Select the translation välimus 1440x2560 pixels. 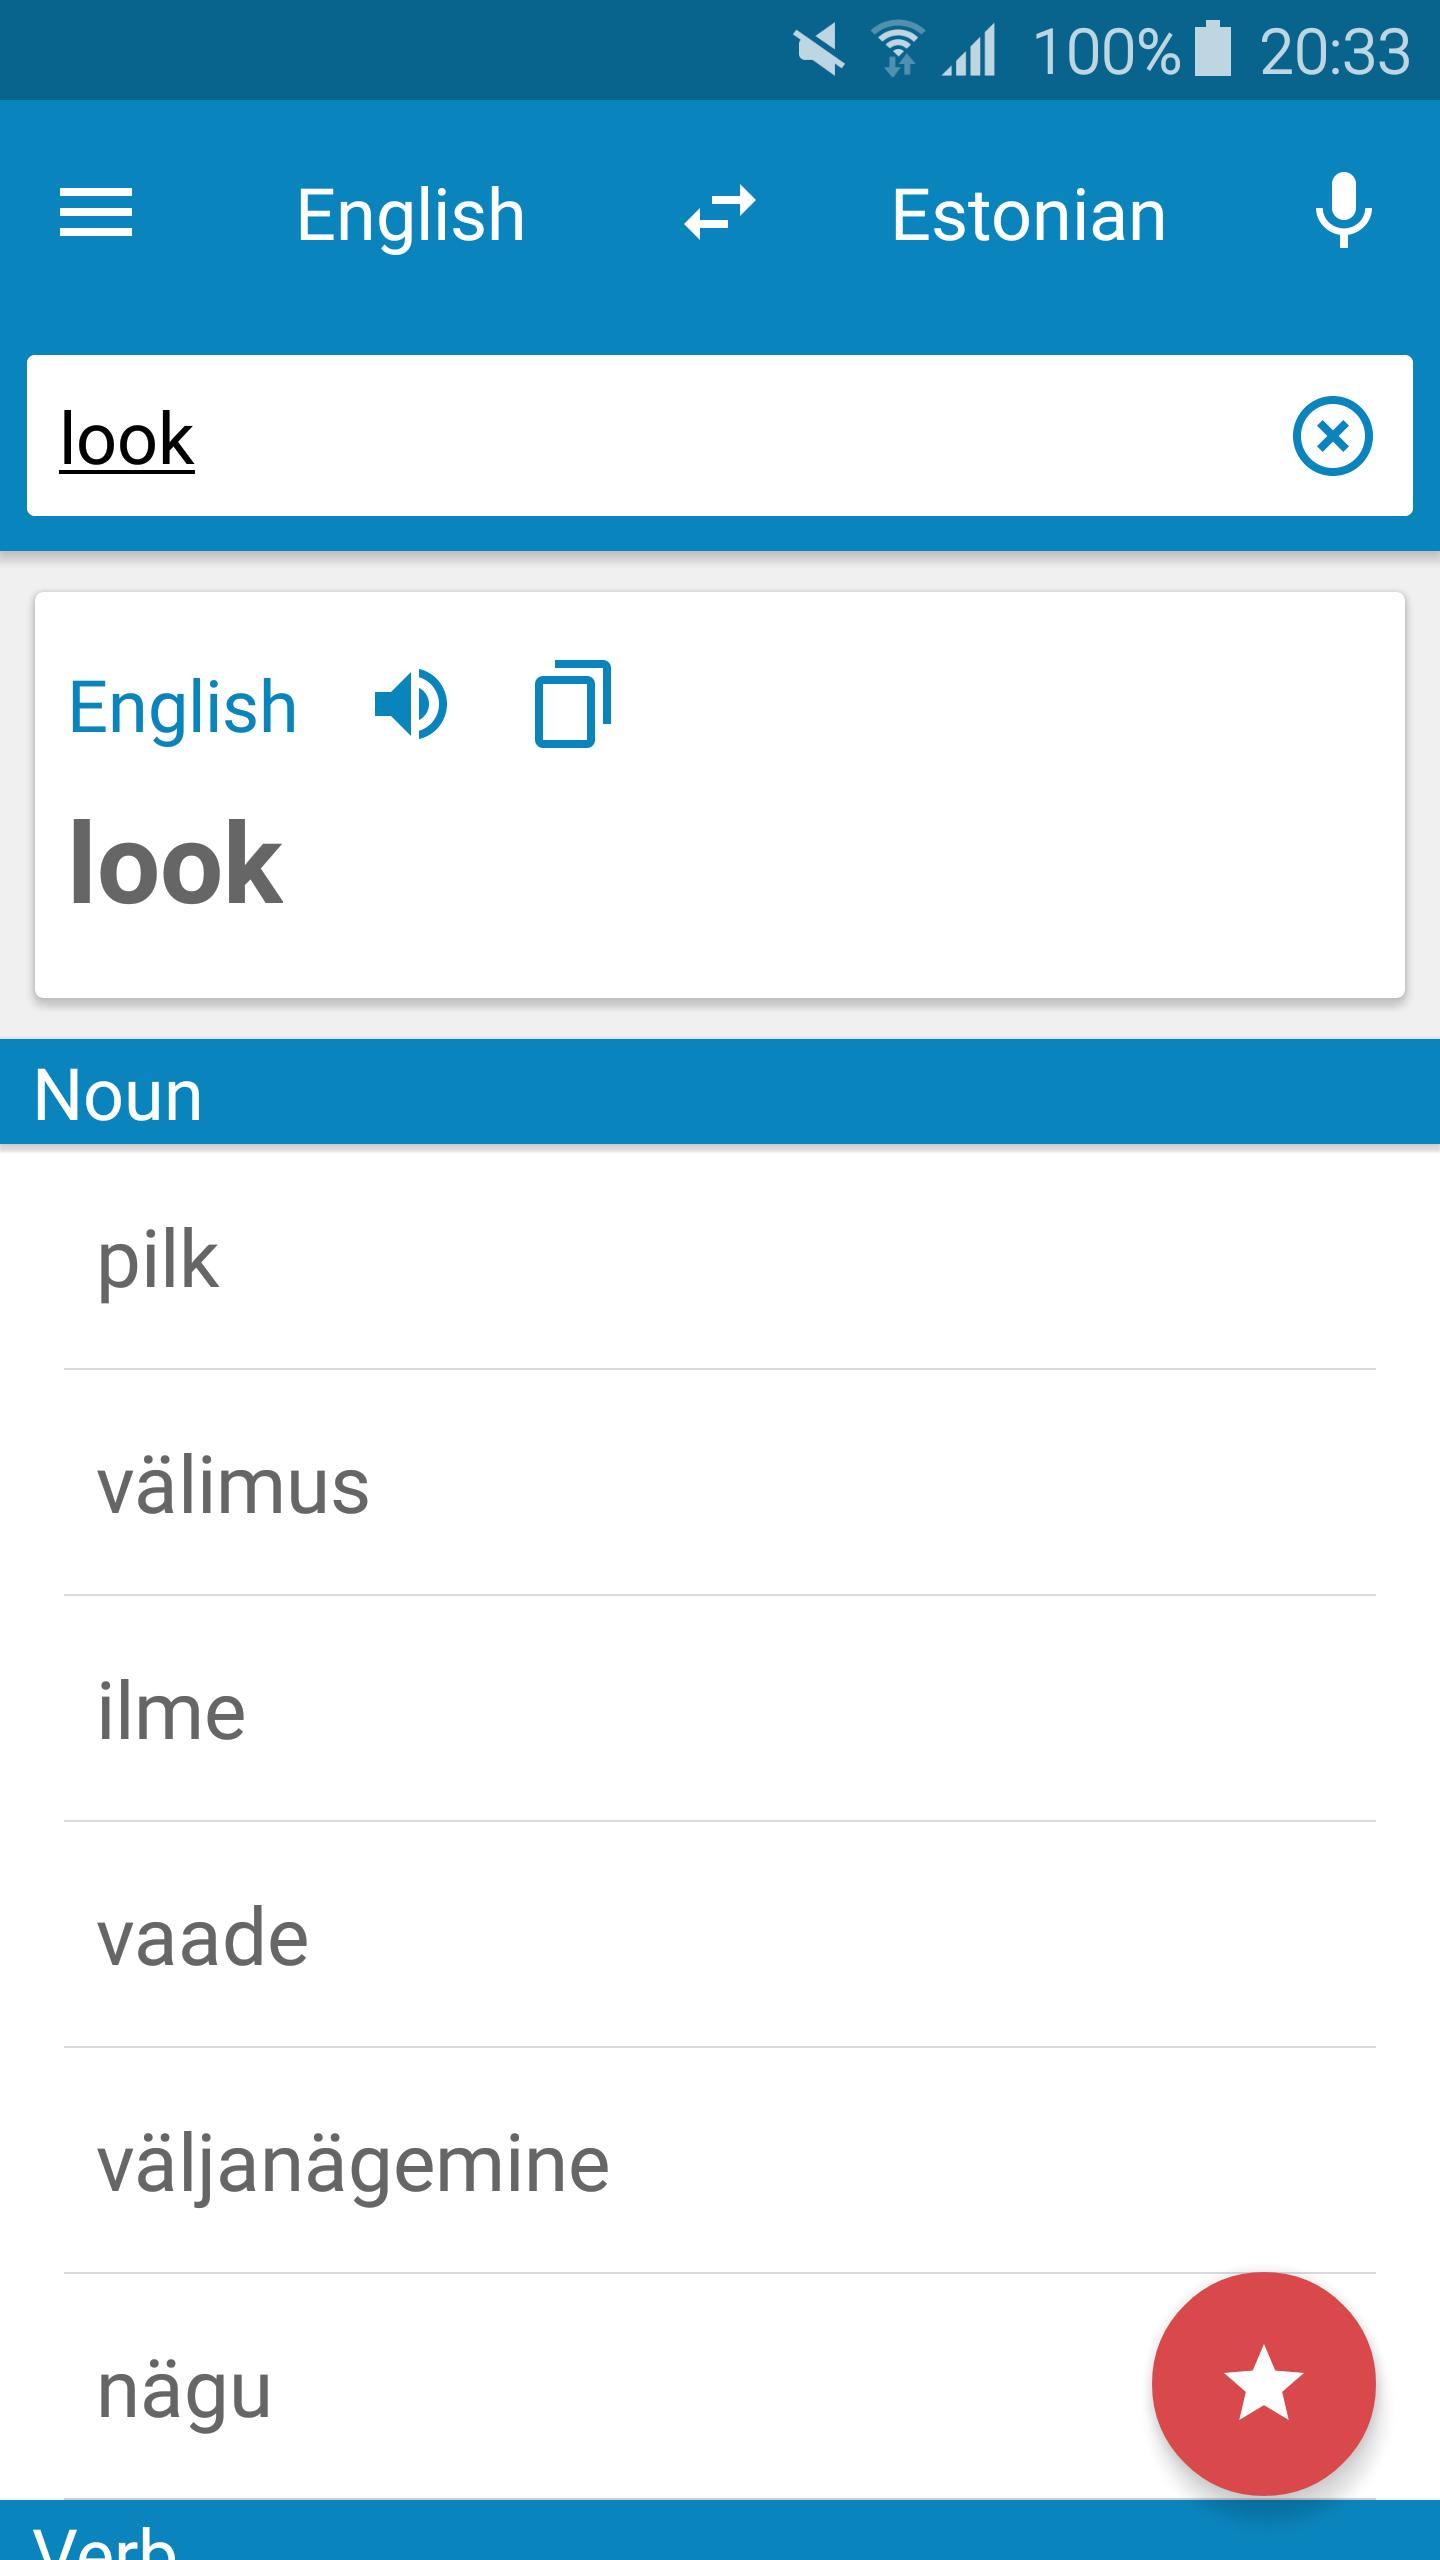click(x=720, y=1483)
